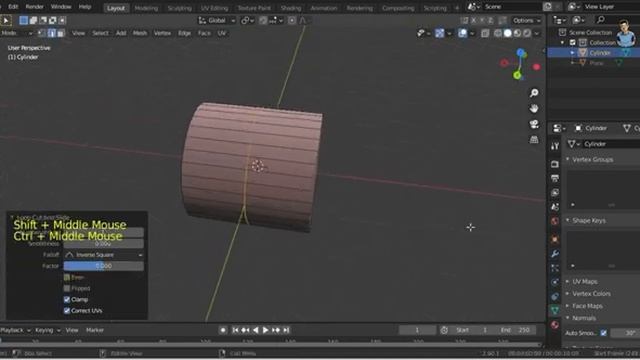Open the Output properties tab
Image resolution: width=640 pixels, height=360 pixels.
(555, 178)
